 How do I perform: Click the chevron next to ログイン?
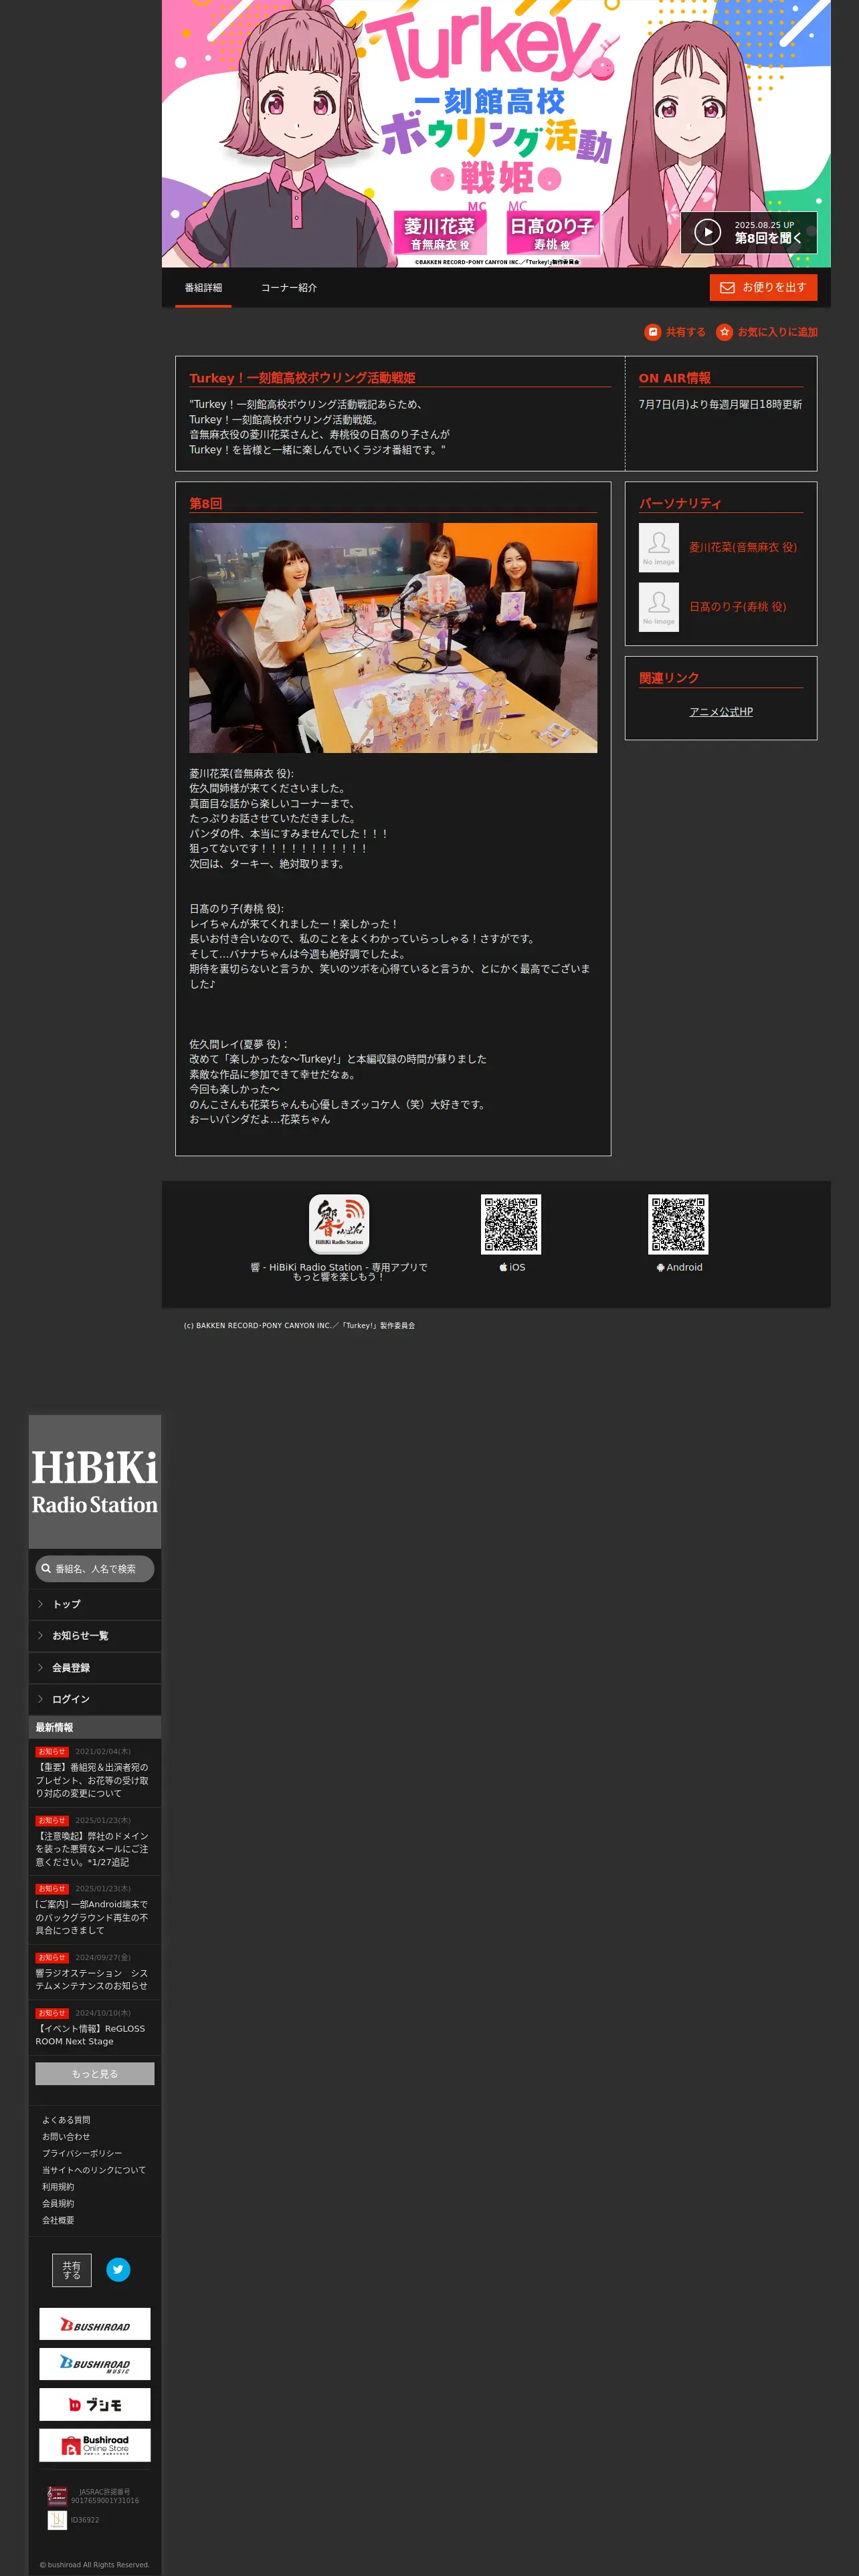point(40,1699)
